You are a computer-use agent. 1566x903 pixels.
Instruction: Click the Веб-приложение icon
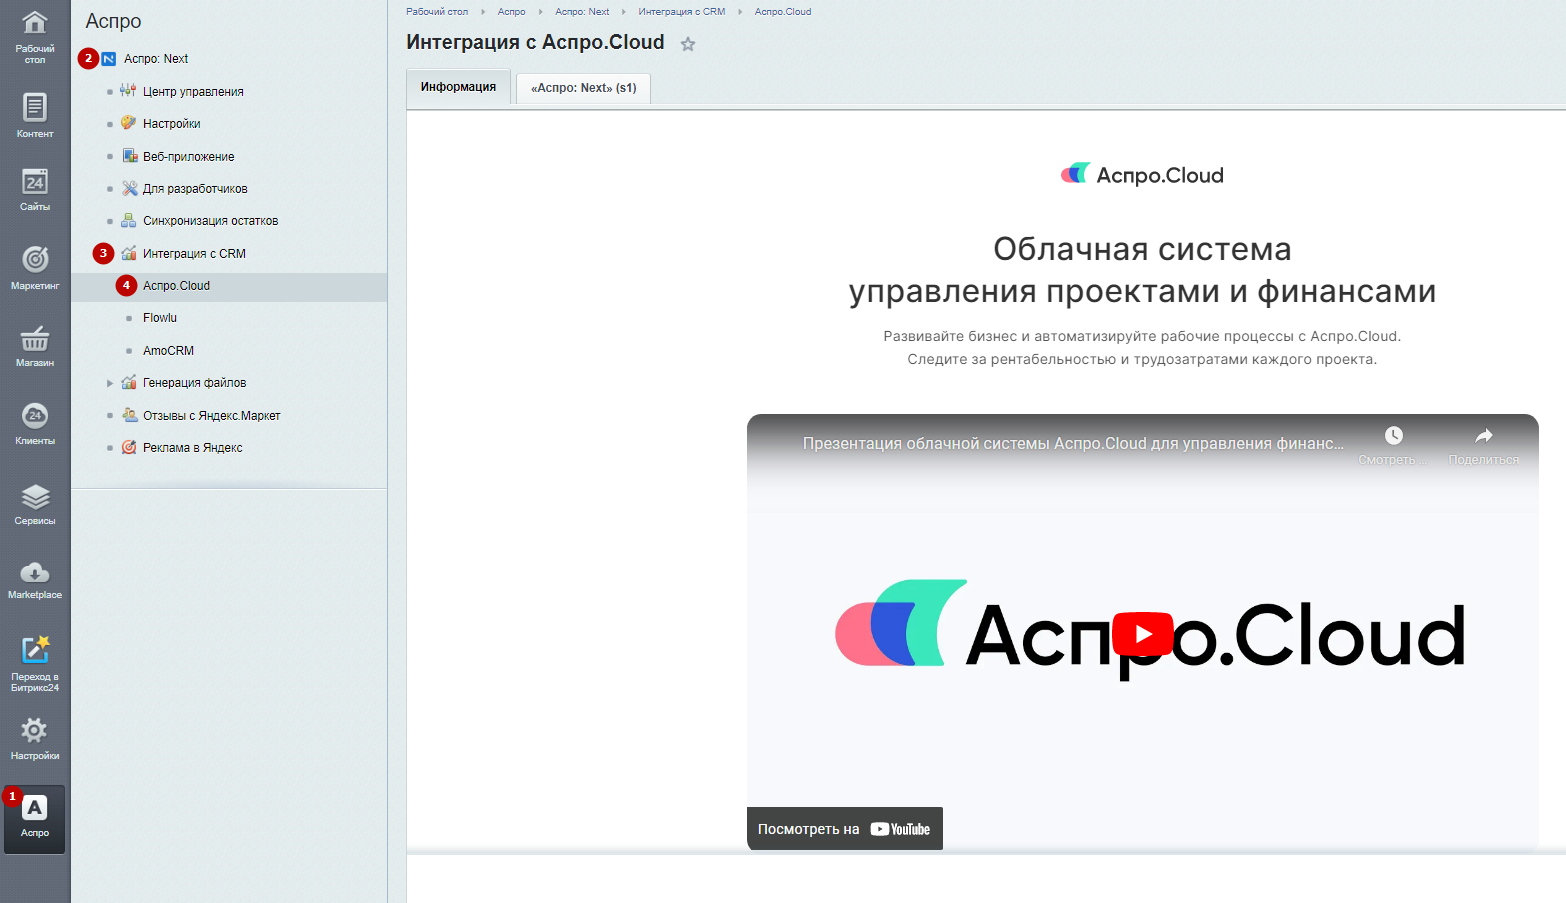tap(129, 156)
